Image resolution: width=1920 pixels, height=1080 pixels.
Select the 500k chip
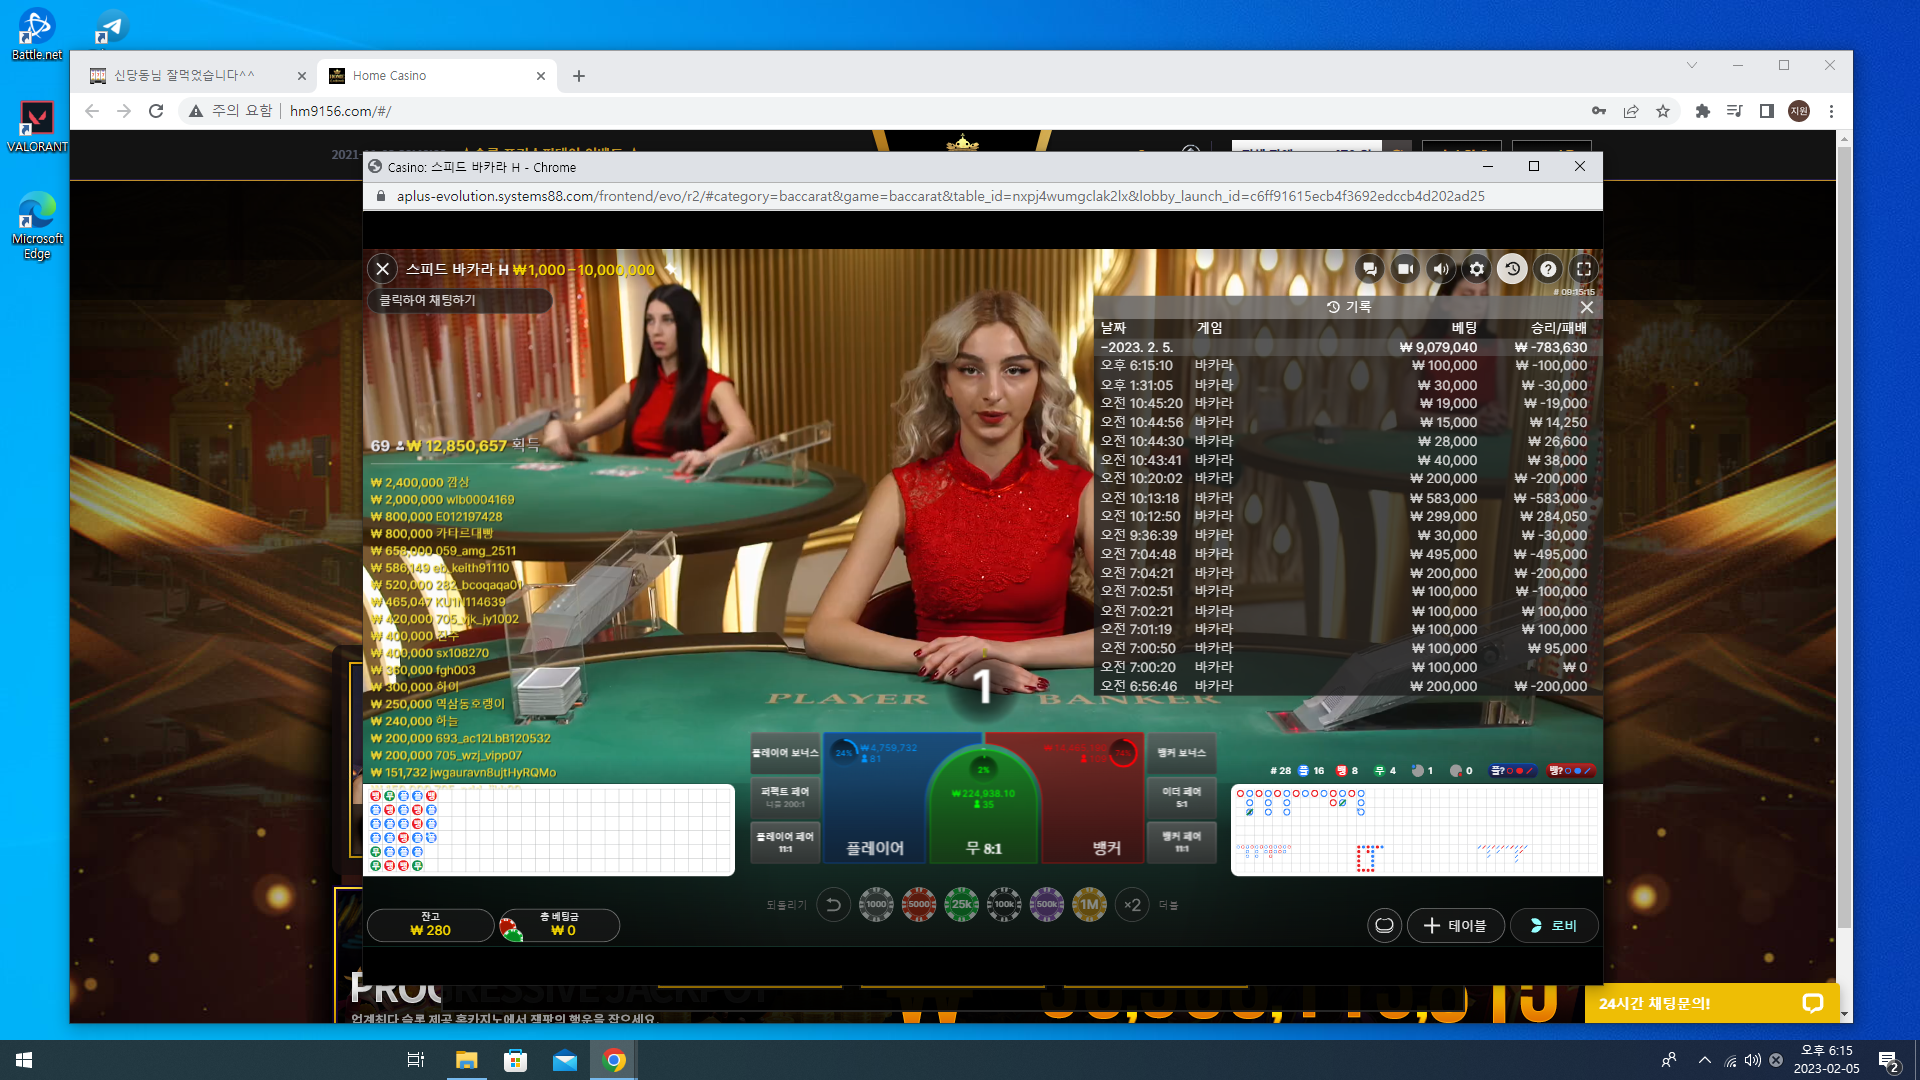[1047, 904]
